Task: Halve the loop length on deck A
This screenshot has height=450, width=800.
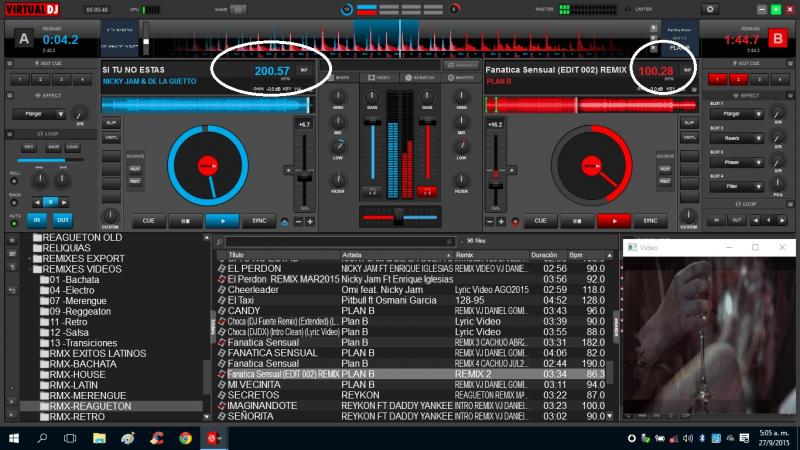Action: [x=37, y=203]
